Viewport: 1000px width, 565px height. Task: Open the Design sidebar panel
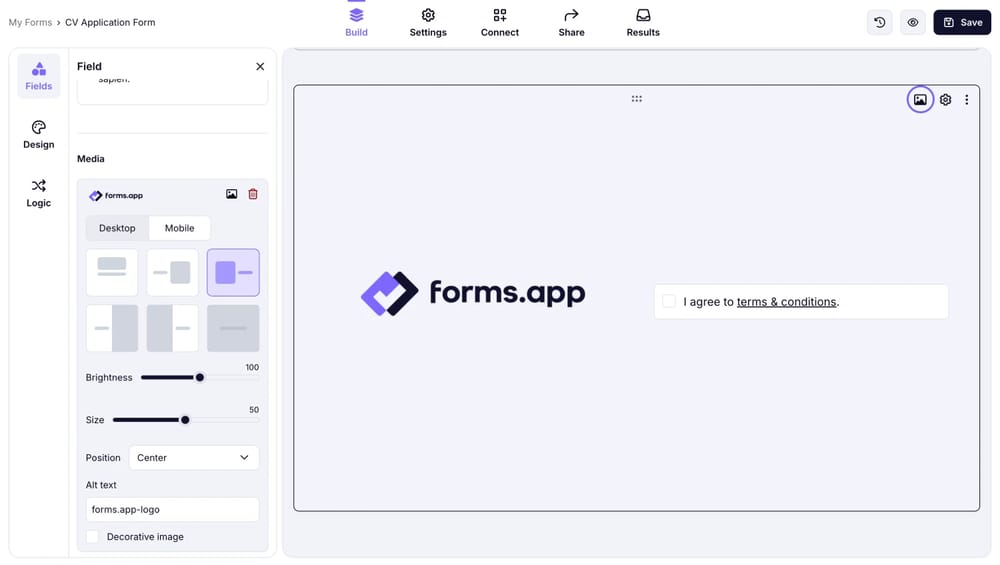point(38,135)
